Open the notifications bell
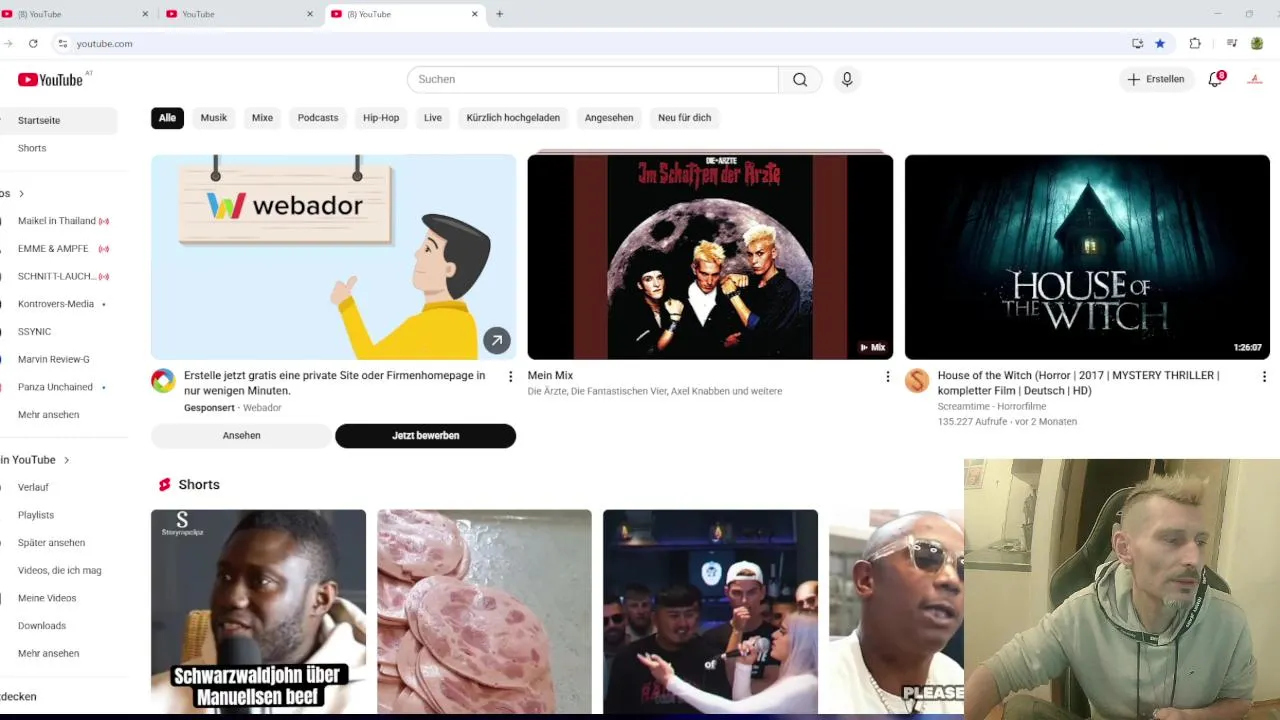Image resolution: width=1280 pixels, height=720 pixels. [1216, 79]
